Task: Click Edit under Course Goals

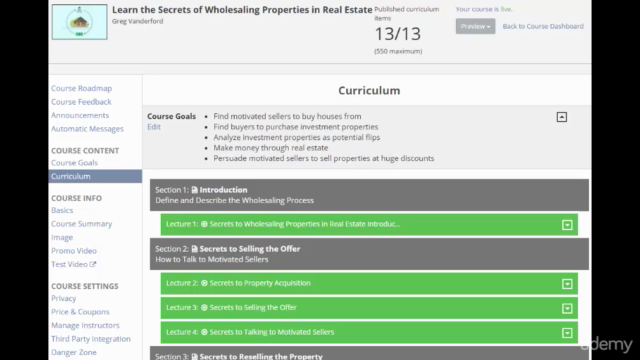Action: click(x=154, y=127)
